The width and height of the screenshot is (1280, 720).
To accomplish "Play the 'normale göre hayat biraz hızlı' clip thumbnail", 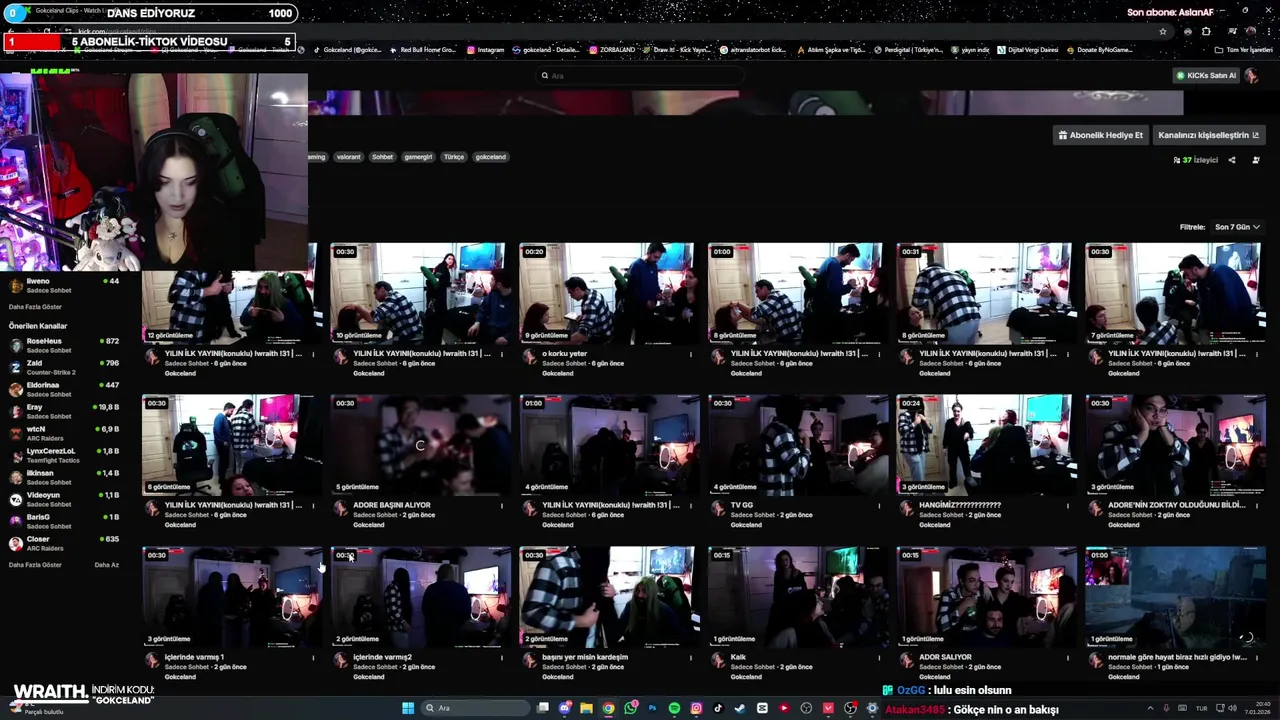I will click(1174, 597).
